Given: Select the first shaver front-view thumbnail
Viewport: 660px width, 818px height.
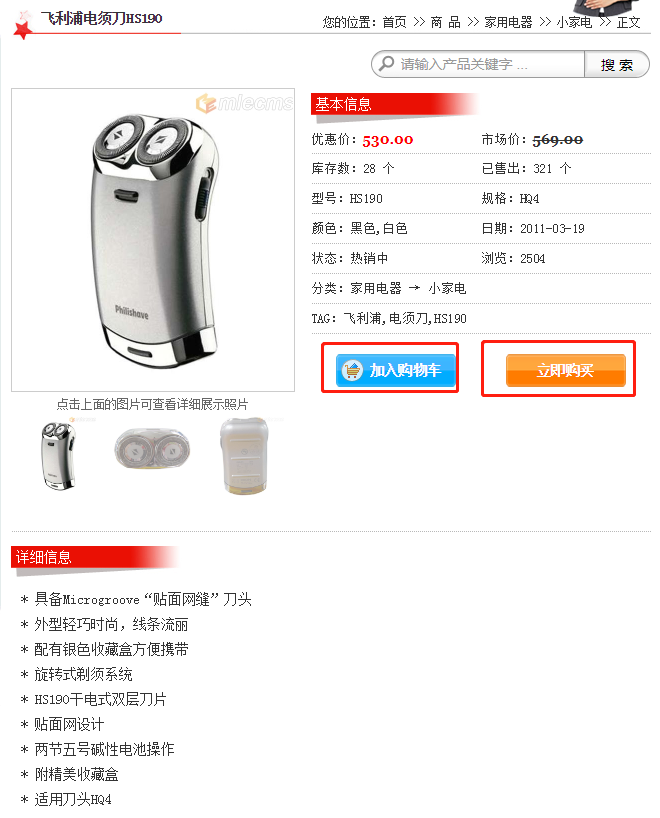Looking at the screenshot, I should (58, 456).
